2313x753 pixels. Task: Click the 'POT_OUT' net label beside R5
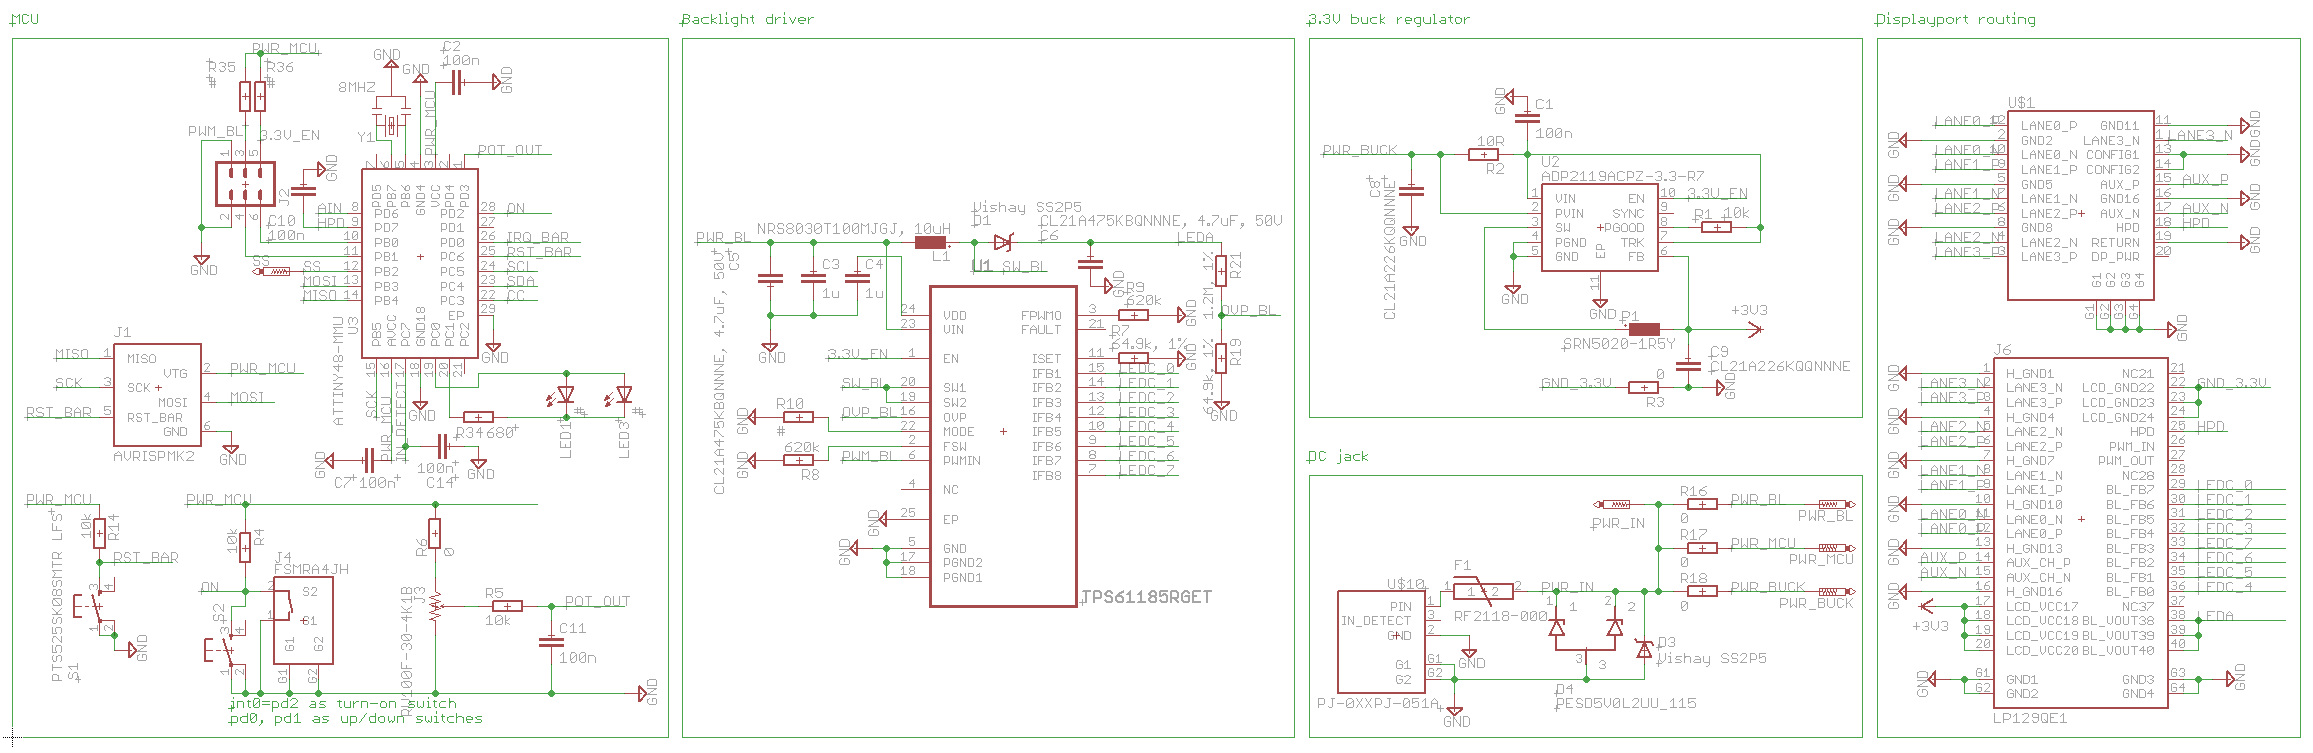(x=597, y=601)
